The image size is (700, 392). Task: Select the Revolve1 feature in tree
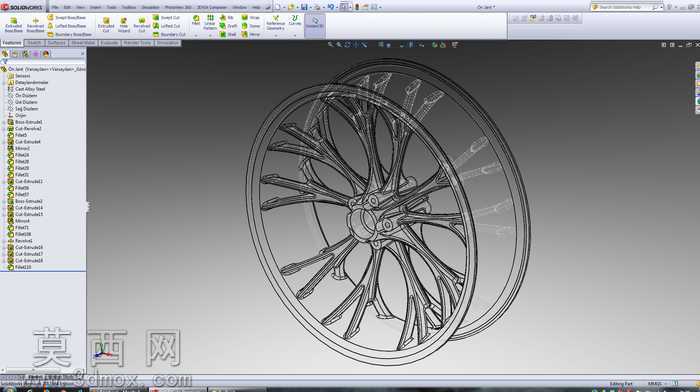click(20, 241)
